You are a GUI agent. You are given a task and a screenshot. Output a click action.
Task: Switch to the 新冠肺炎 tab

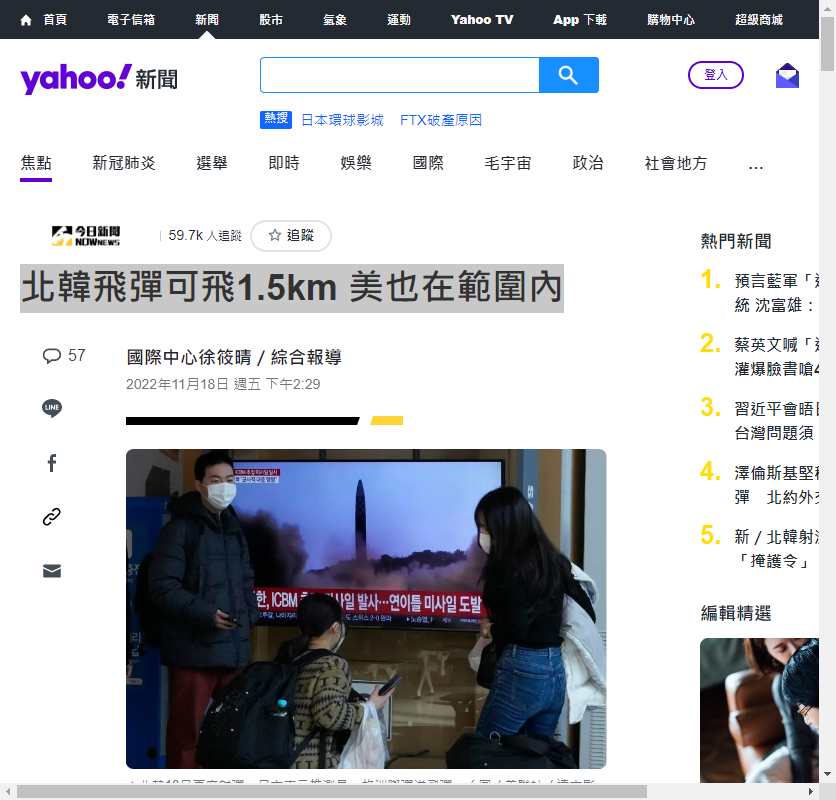pyautogui.click(x=124, y=163)
